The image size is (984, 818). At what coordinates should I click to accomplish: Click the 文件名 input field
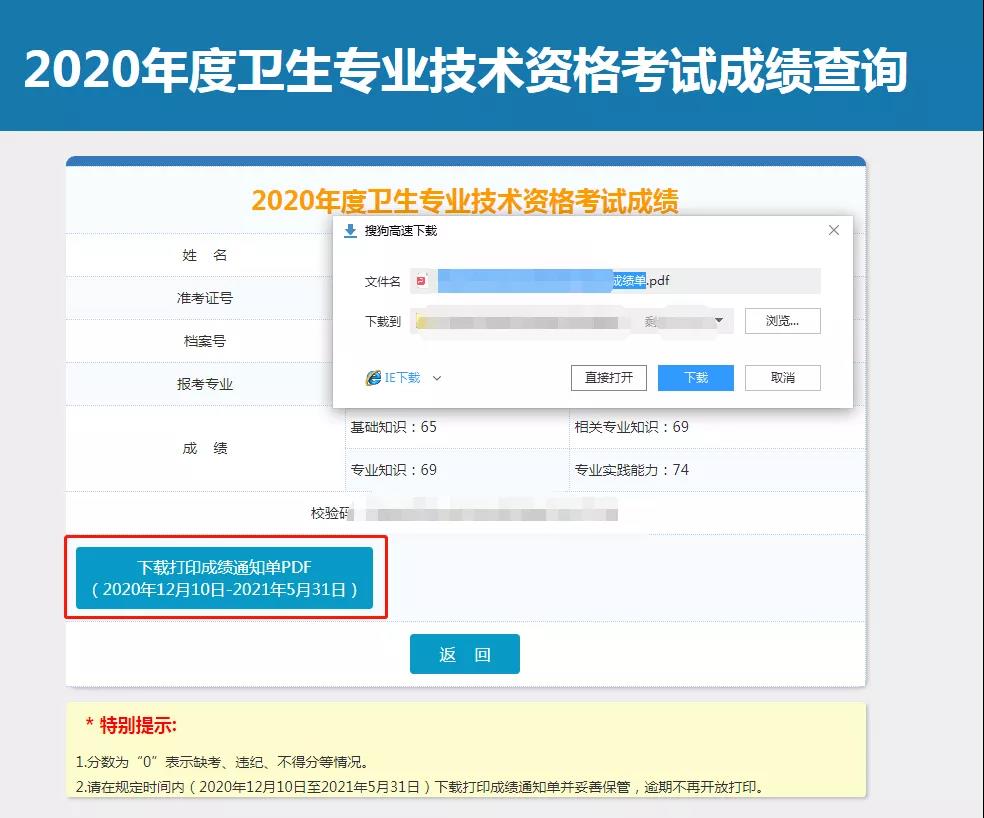(x=615, y=281)
